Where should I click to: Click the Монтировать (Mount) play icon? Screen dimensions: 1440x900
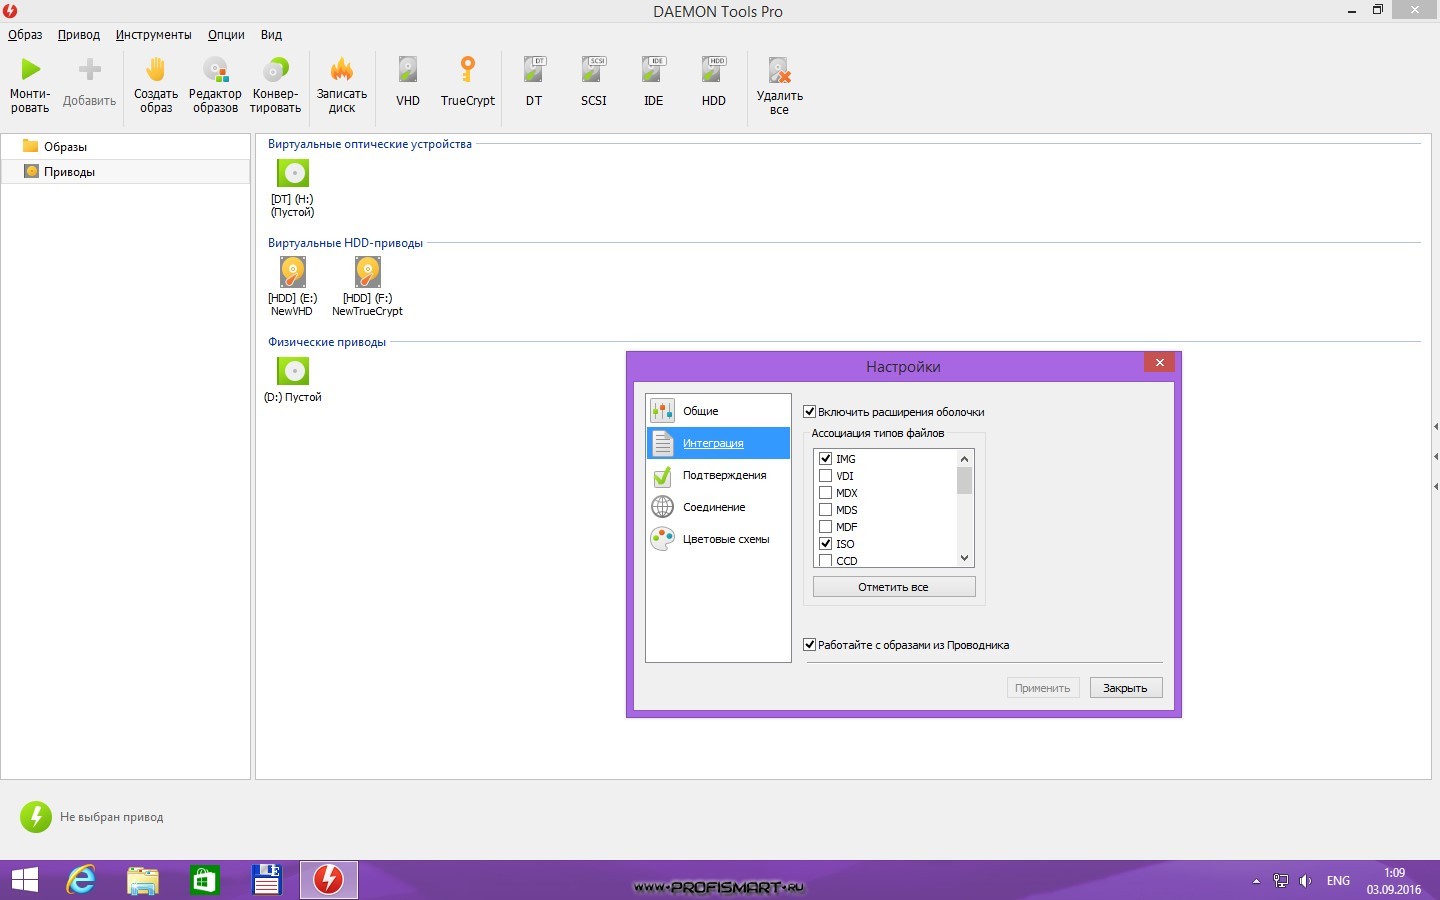tap(31, 69)
